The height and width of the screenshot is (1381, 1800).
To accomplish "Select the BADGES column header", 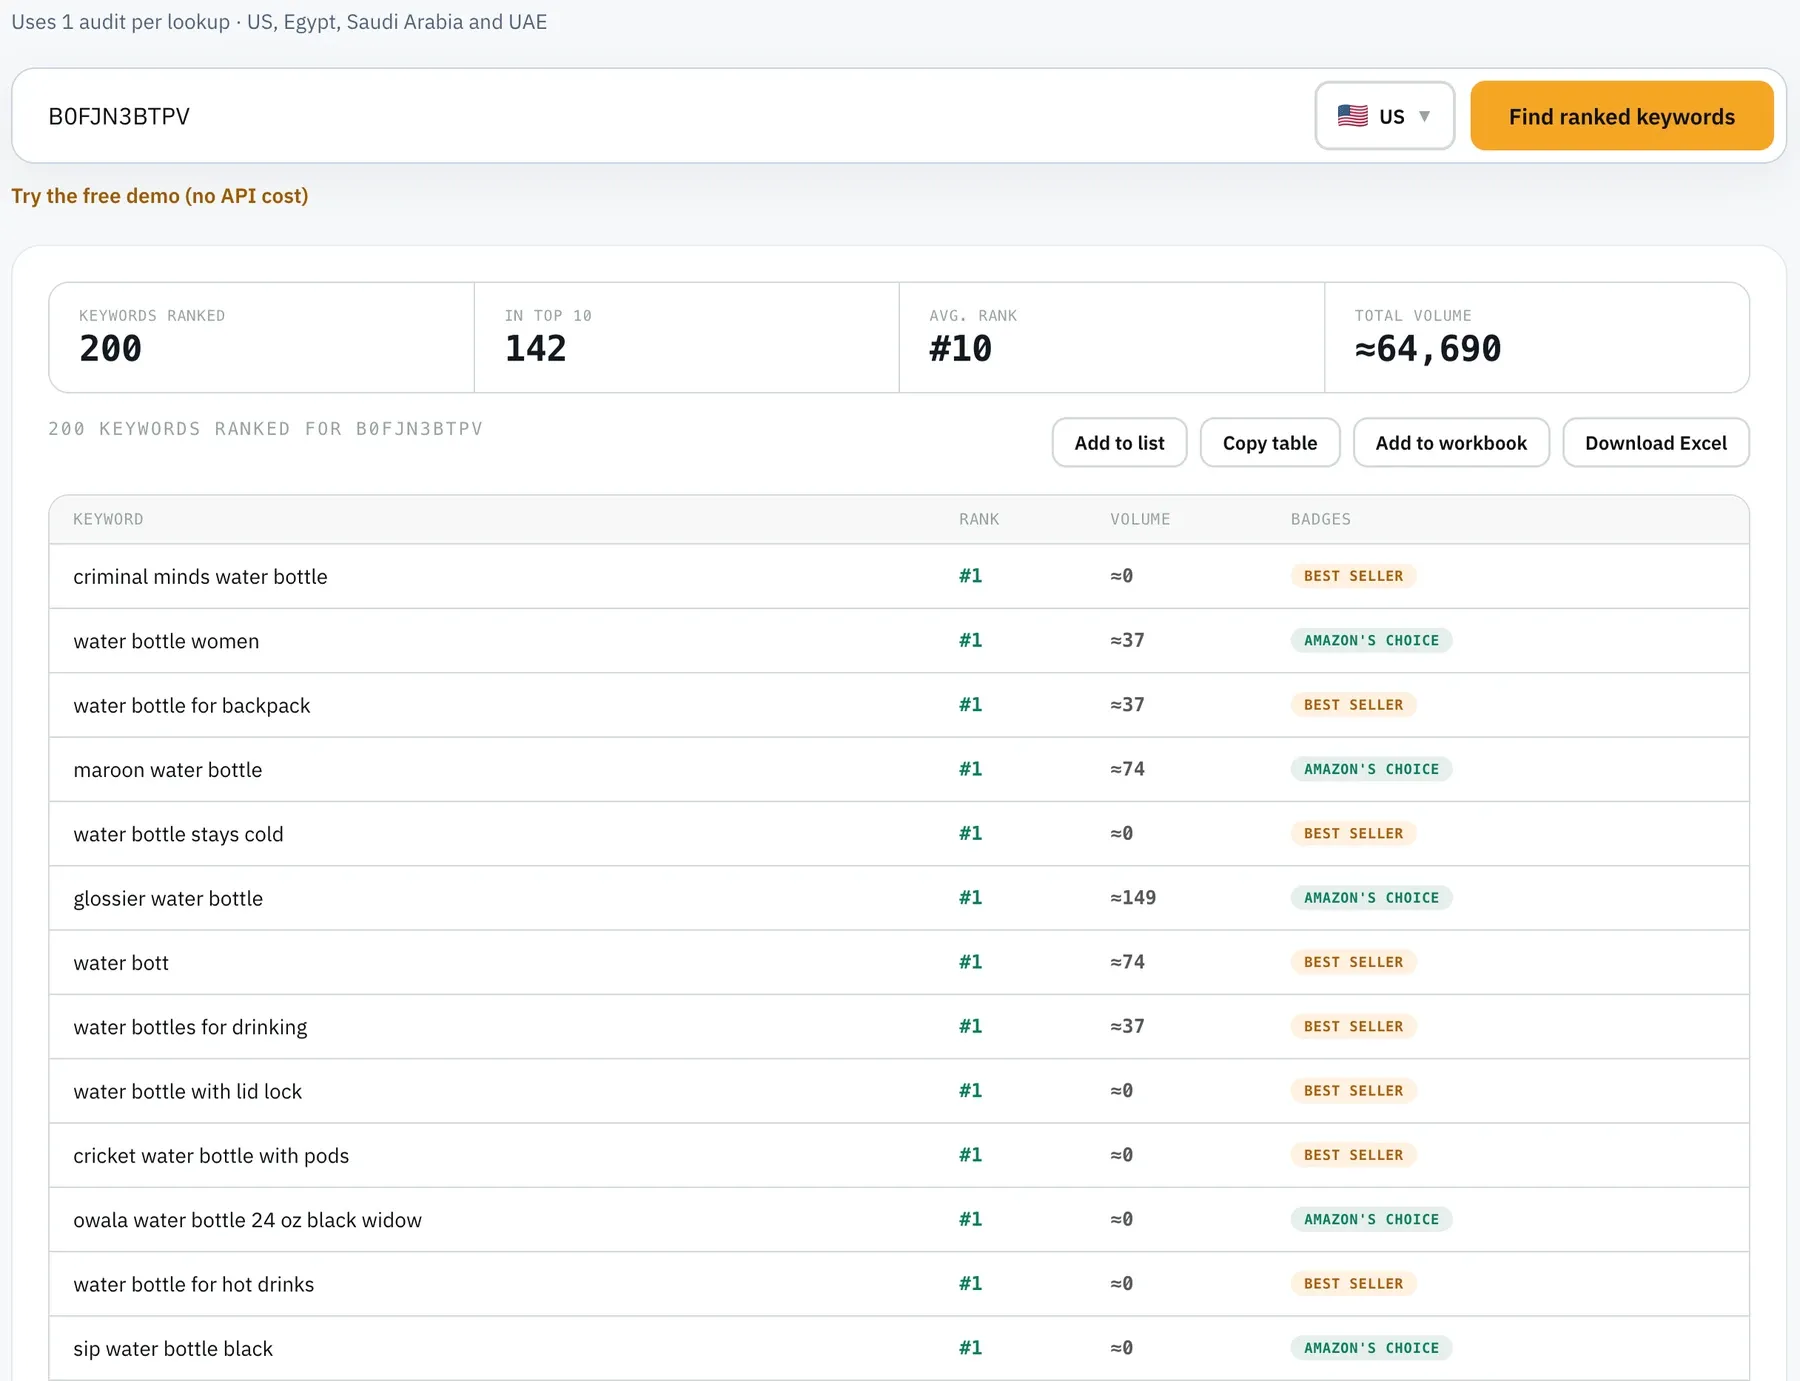I will pos(1320,519).
